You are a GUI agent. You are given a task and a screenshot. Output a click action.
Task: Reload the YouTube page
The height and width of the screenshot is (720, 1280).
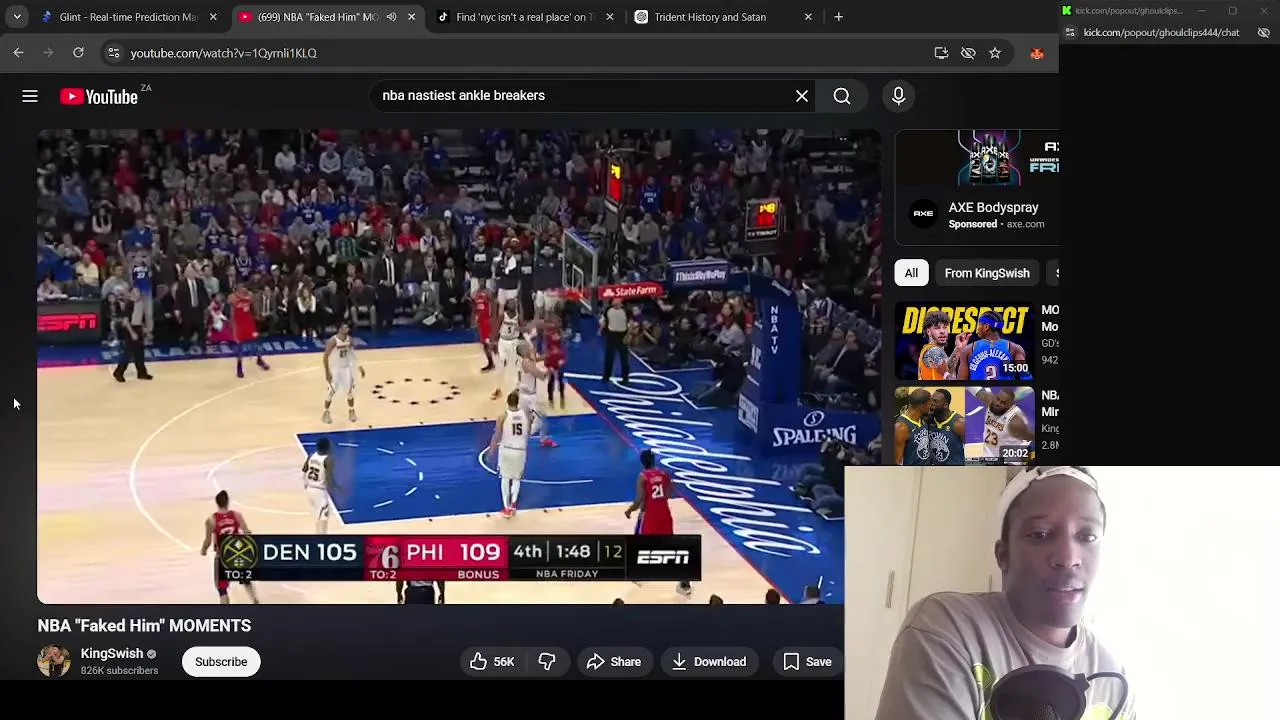pos(78,53)
